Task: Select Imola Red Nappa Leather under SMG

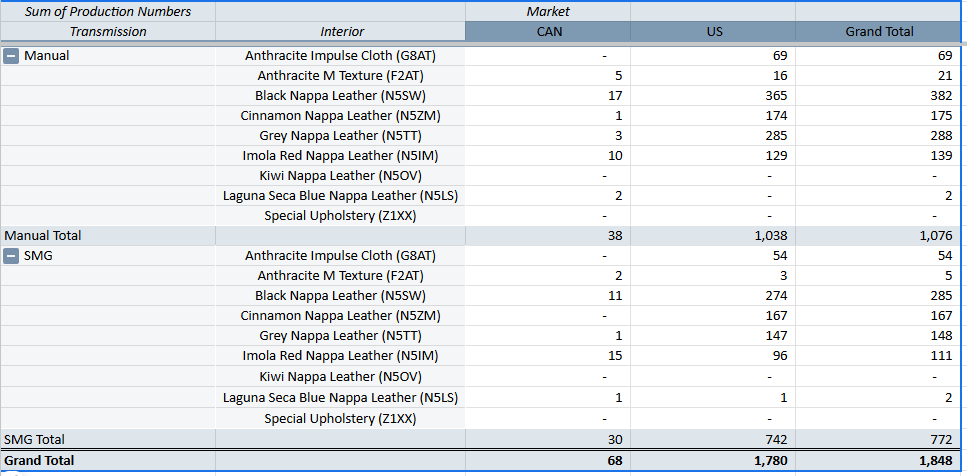Action: click(x=340, y=356)
